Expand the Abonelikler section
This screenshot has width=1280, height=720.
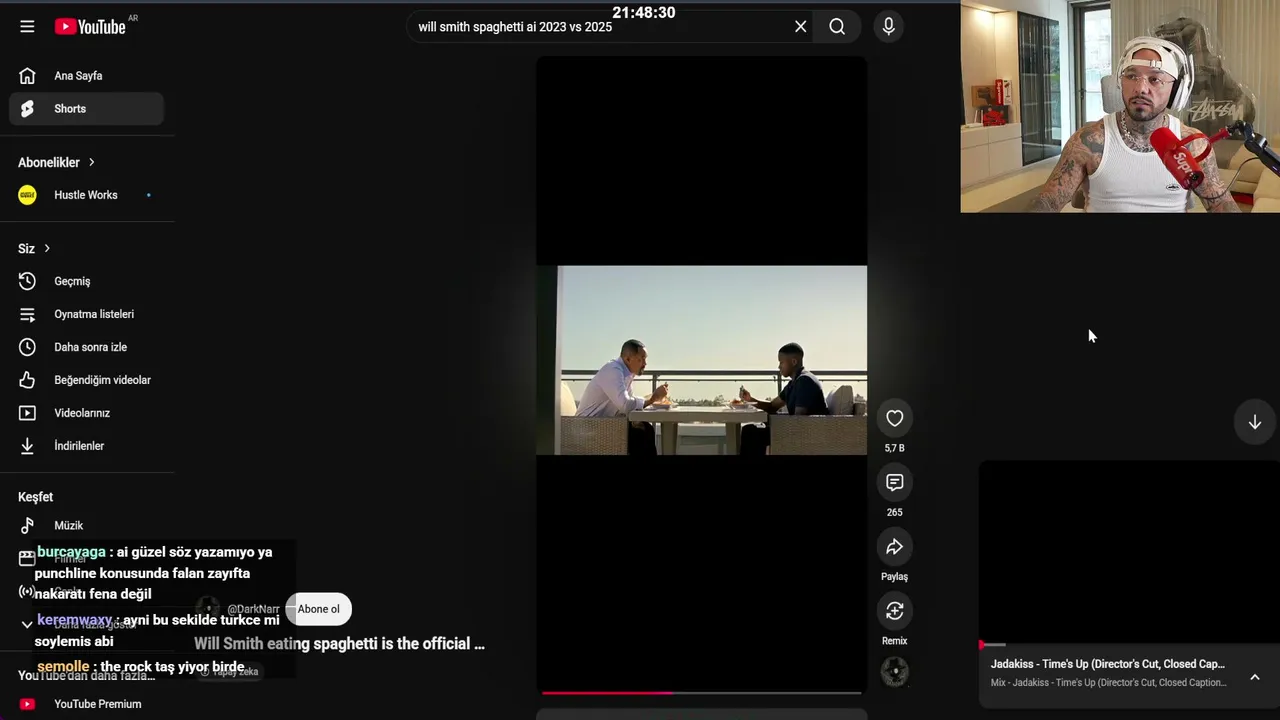[57, 162]
